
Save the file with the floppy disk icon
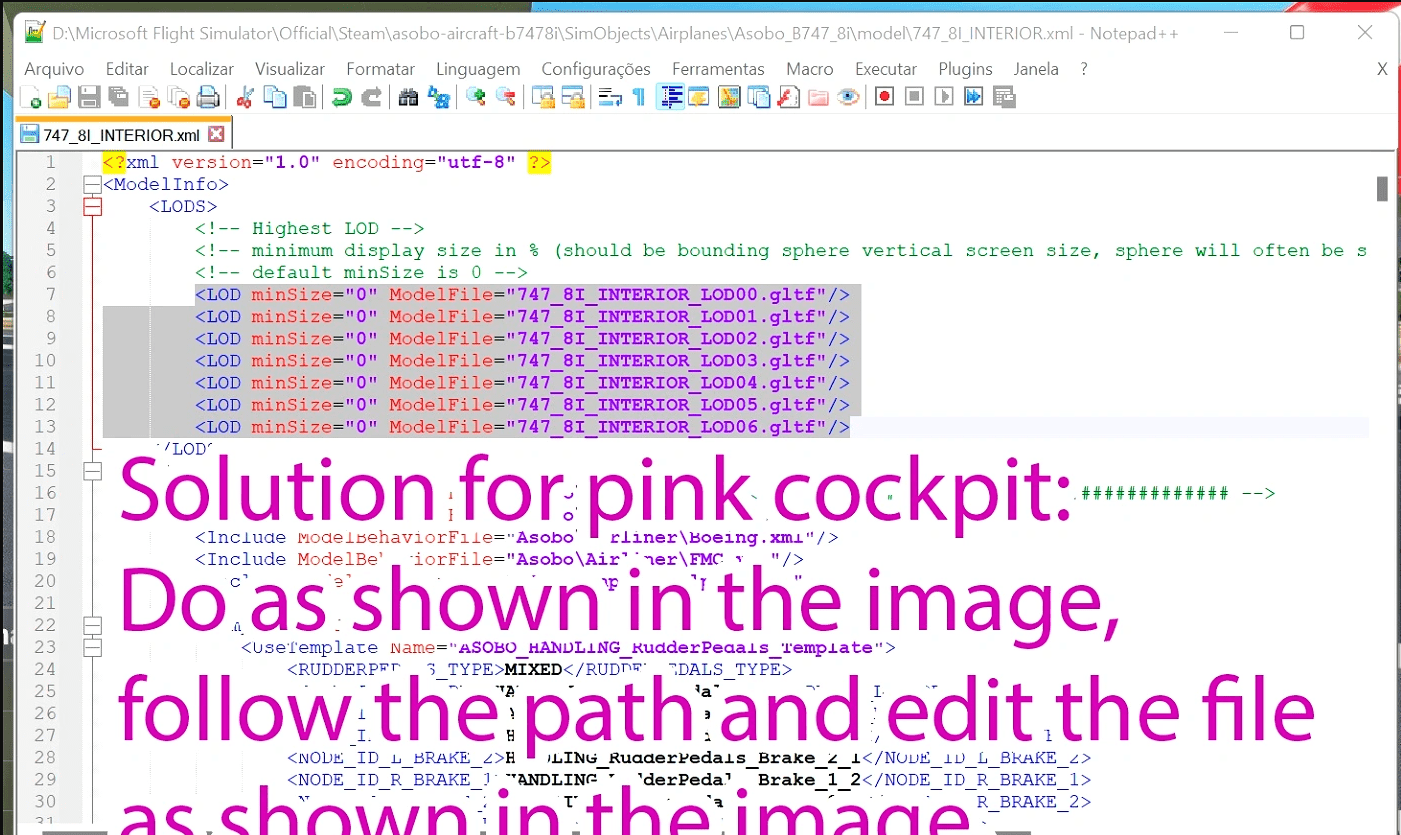[x=89, y=97]
